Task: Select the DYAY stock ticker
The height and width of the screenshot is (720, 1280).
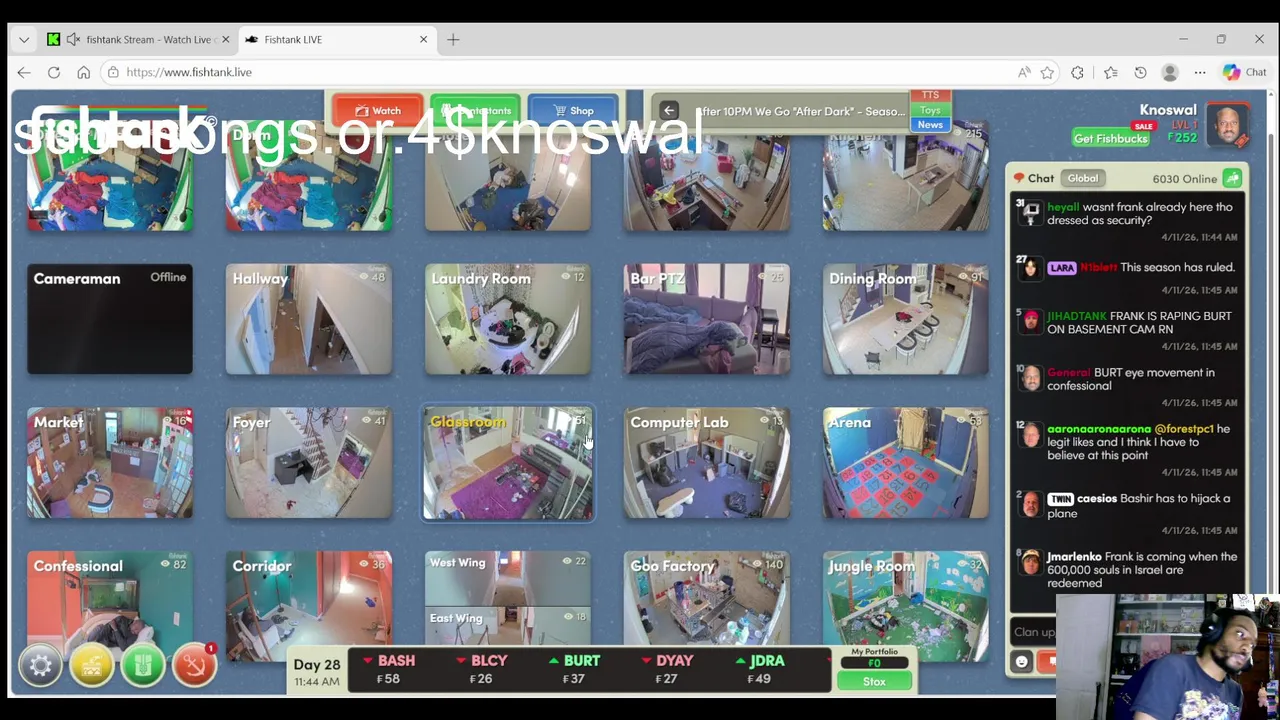Action: [668, 669]
